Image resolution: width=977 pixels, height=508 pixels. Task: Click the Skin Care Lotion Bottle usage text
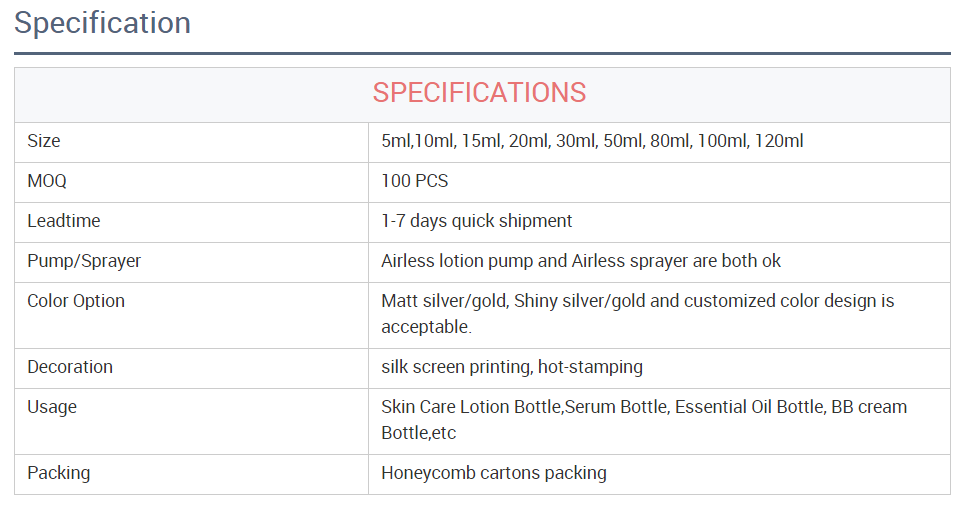[x=644, y=419]
